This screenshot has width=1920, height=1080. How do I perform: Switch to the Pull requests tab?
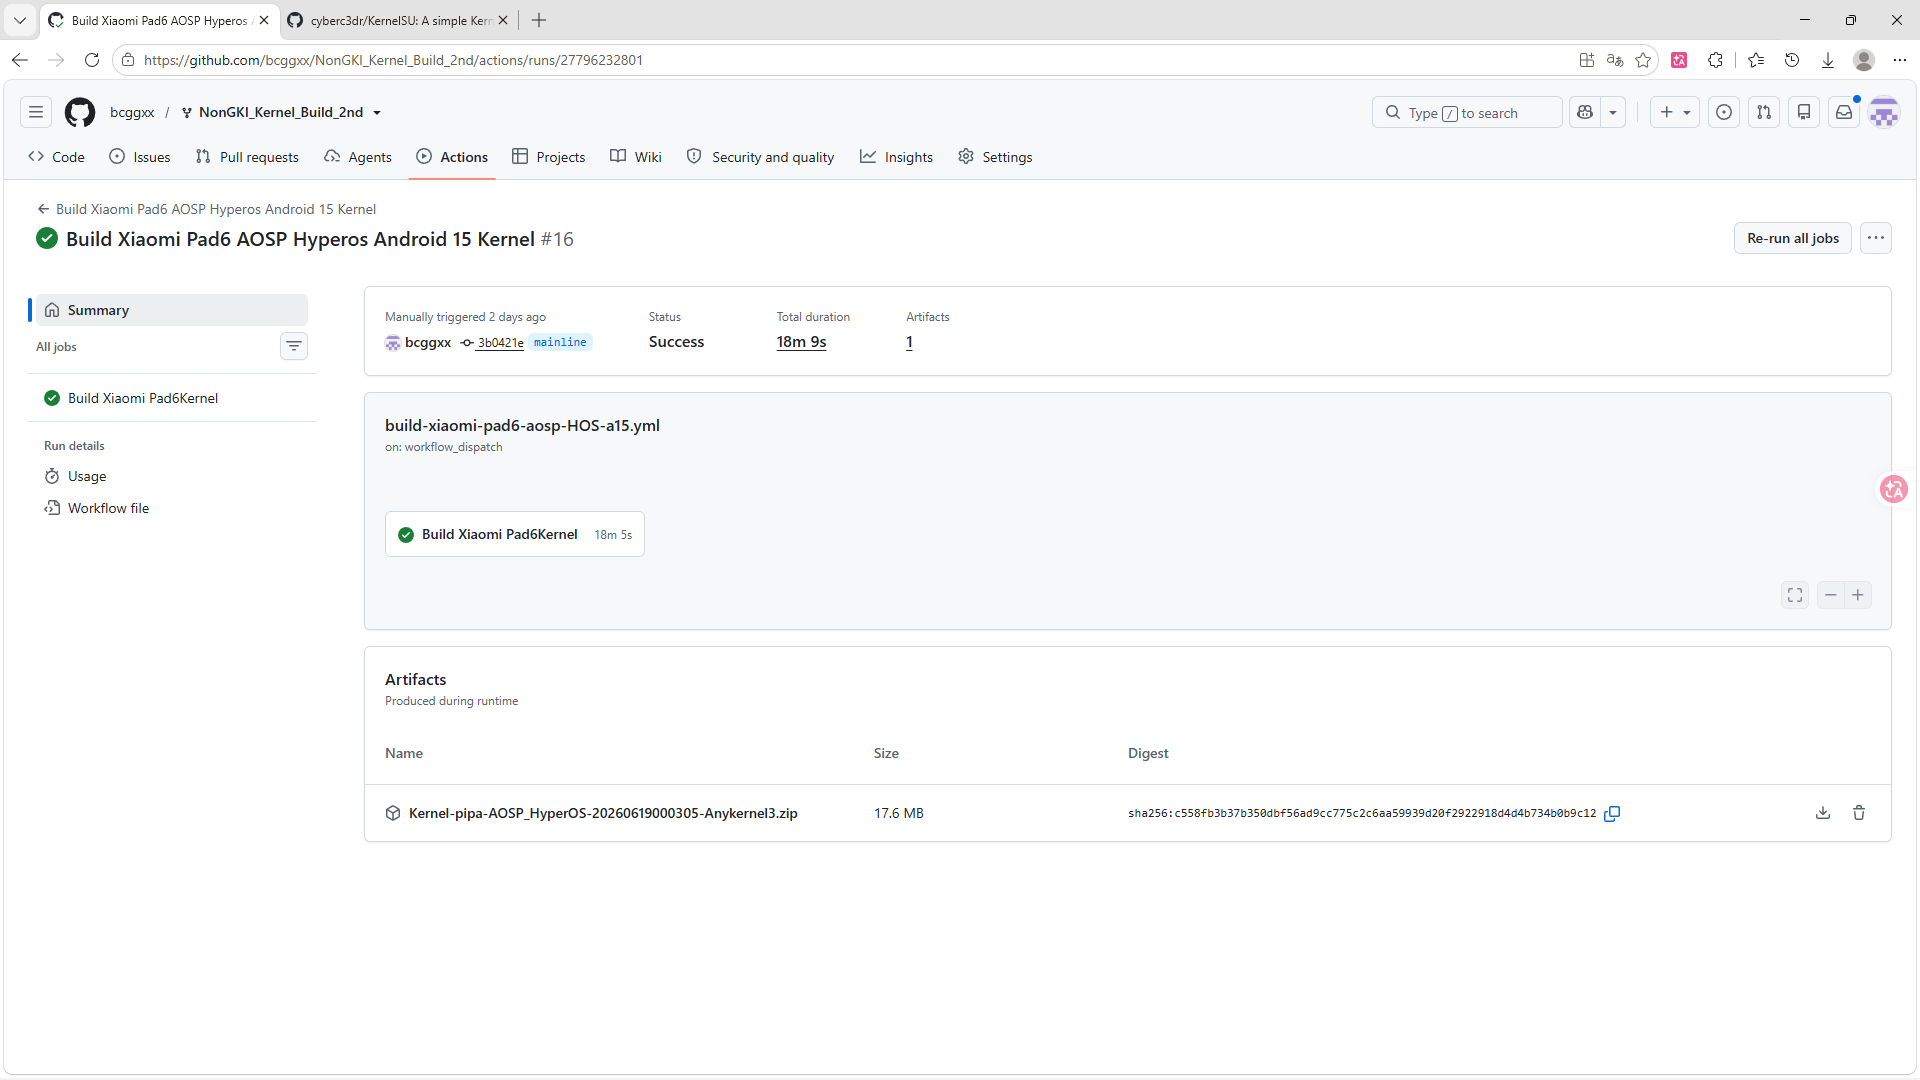[x=247, y=157]
